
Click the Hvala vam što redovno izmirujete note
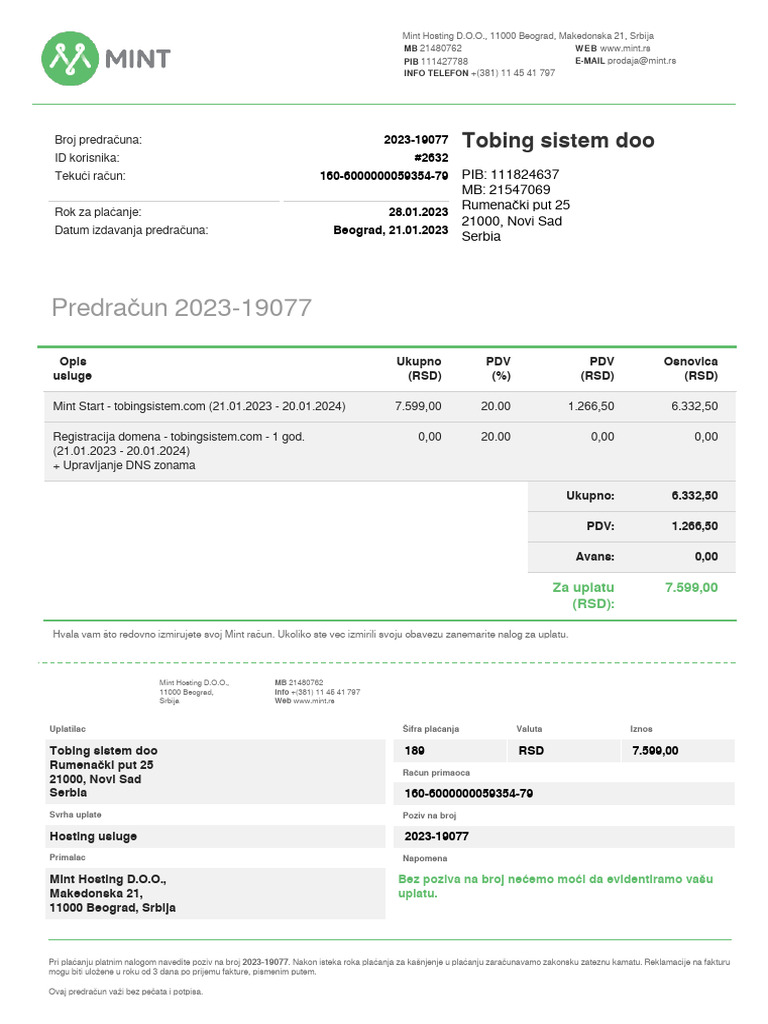(x=310, y=634)
